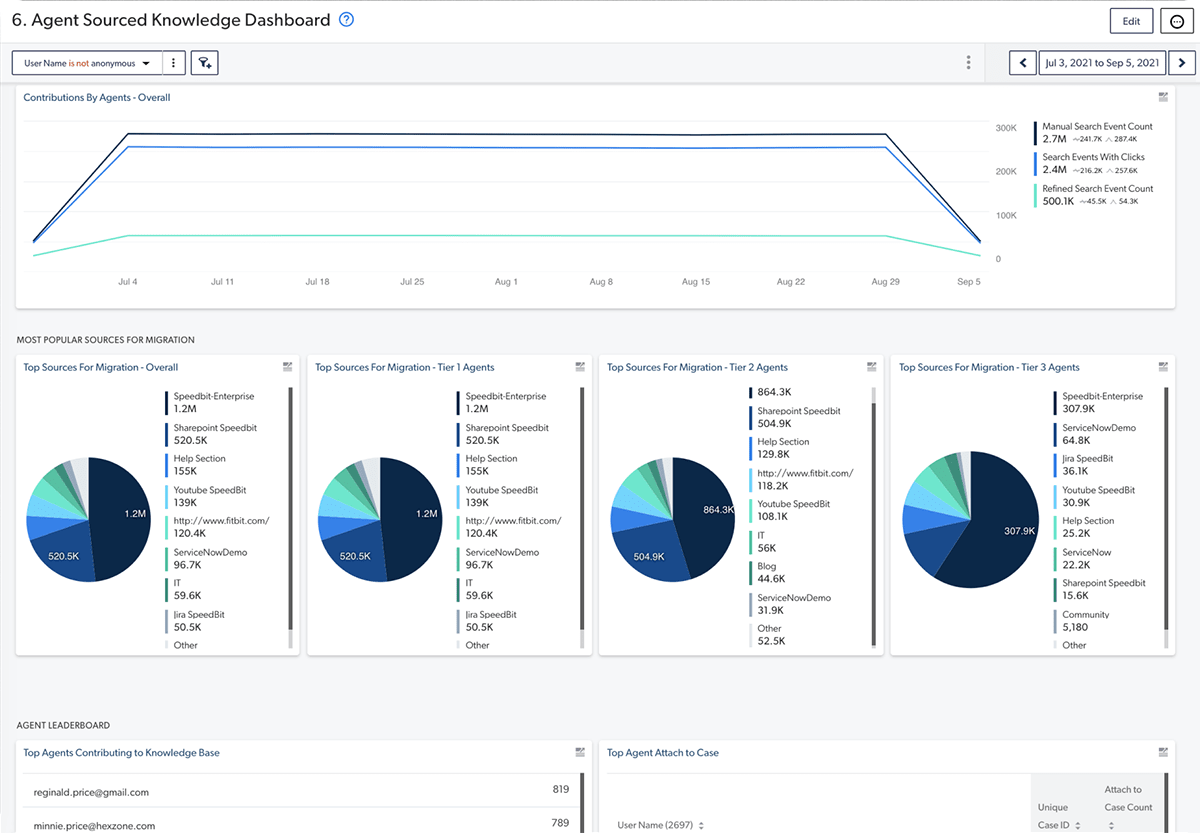This screenshot has width=1200, height=833.
Task: Open Top Sources Overall card options icon
Action: click(287, 367)
